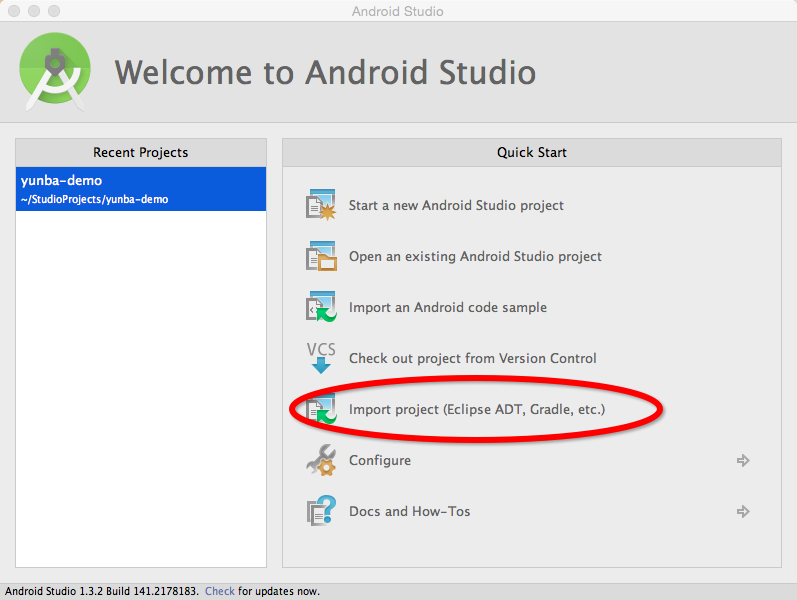
Task: Click the Import project Eclipse/Gradle icon
Action: [x=321, y=409]
